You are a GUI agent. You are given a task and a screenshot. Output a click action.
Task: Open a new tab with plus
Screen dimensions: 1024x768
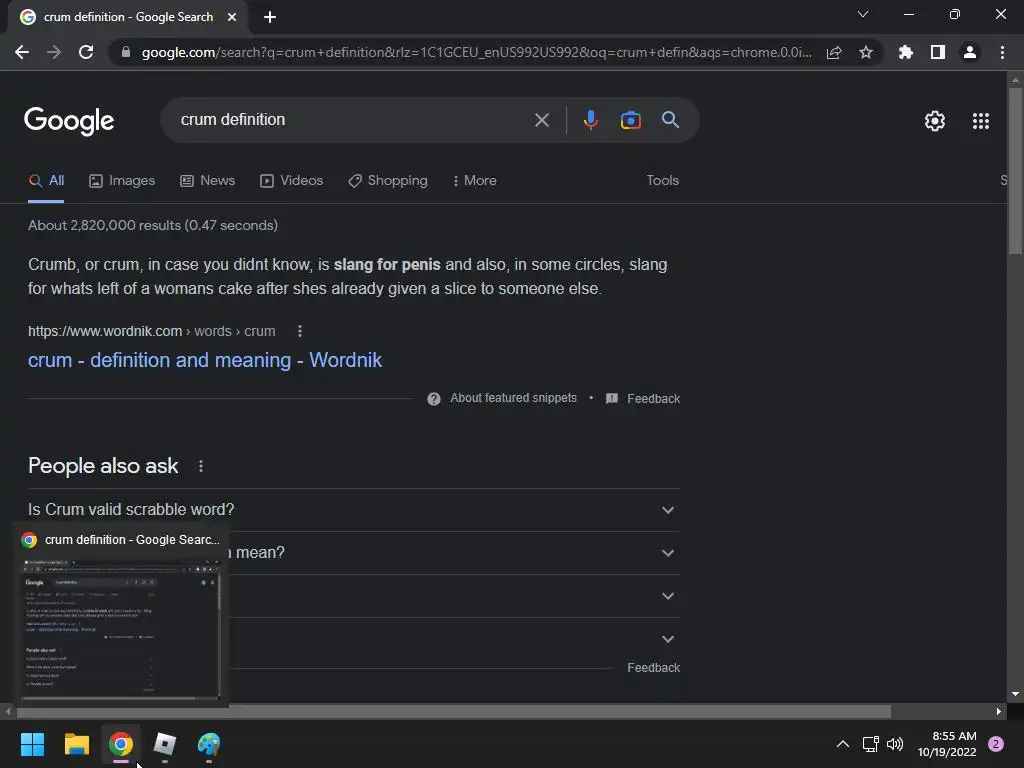point(270,17)
